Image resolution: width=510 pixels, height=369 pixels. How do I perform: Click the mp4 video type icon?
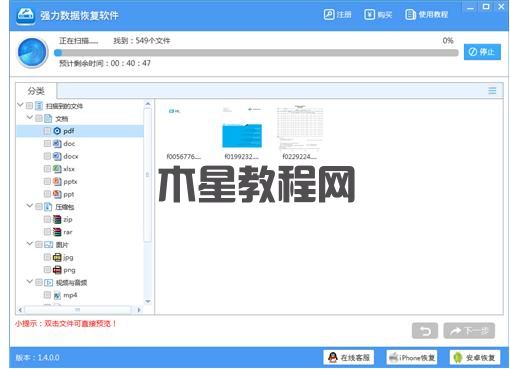coord(57,295)
